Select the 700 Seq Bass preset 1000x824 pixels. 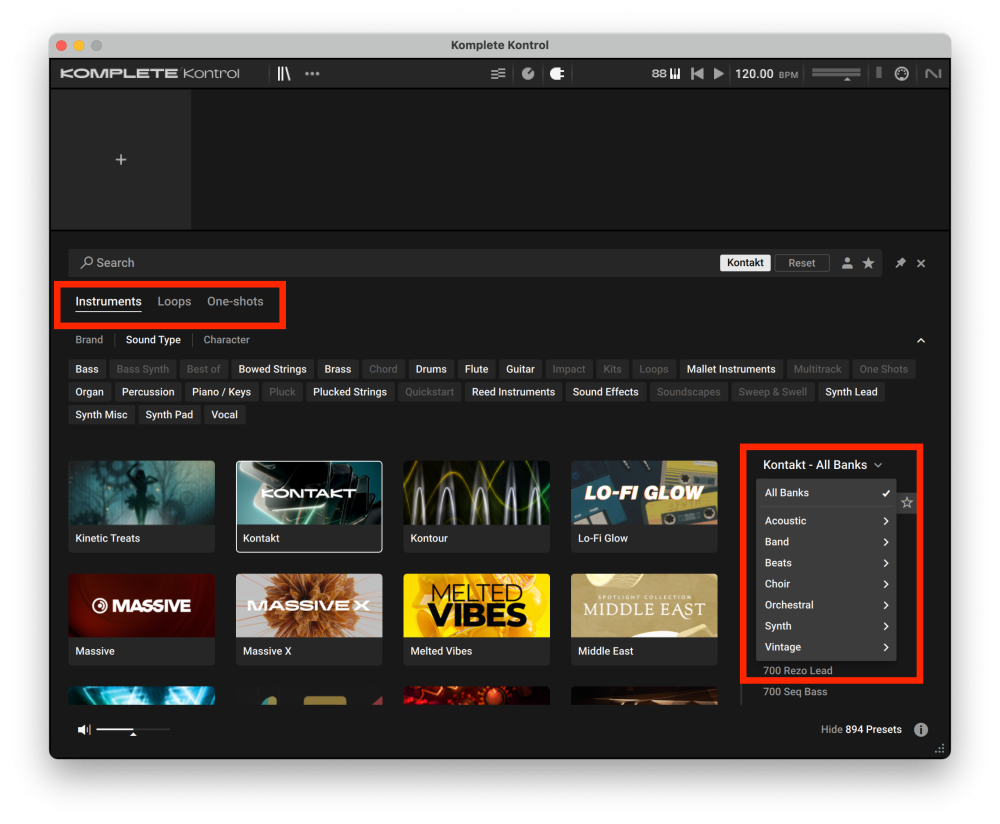coord(795,692)
